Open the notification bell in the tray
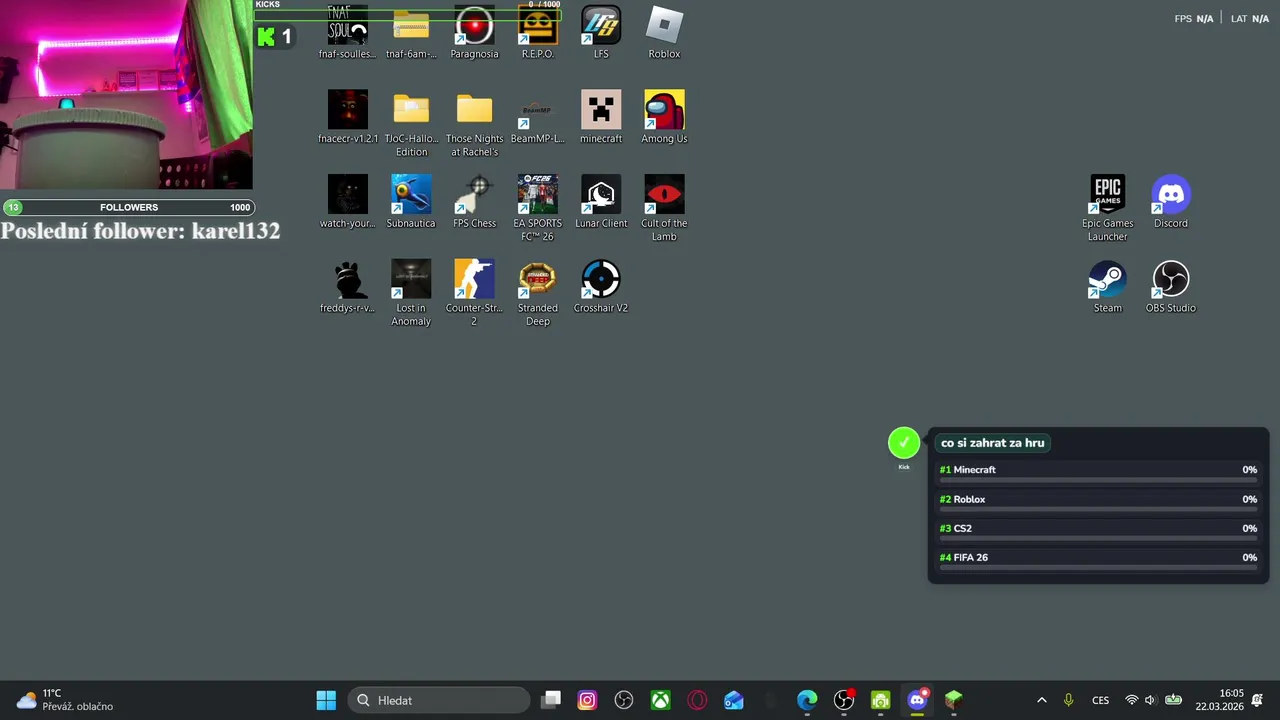The width and height of the screenshot is (1280, 720). 1257,700
